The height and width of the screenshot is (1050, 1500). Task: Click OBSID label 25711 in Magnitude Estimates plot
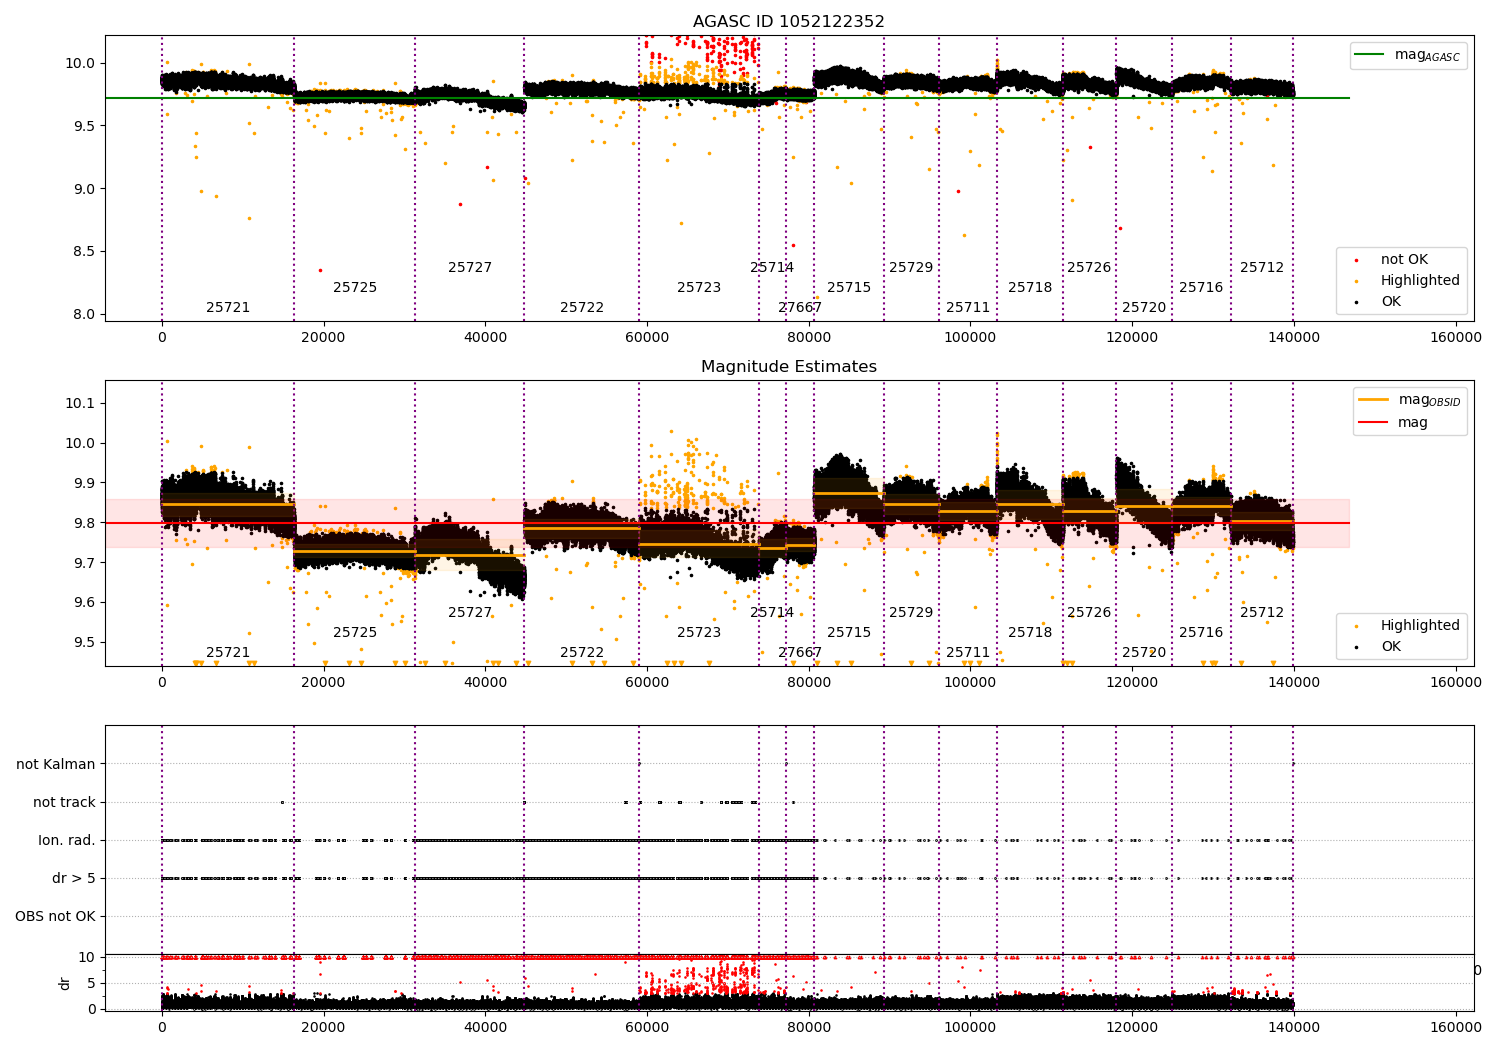tap(968, 653)
